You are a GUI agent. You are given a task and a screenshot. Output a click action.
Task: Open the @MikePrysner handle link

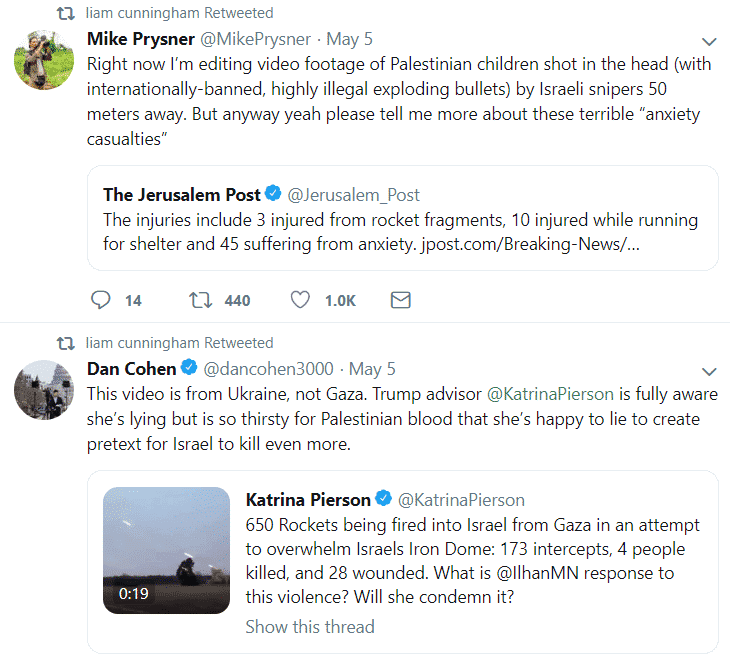coord(255,39)
